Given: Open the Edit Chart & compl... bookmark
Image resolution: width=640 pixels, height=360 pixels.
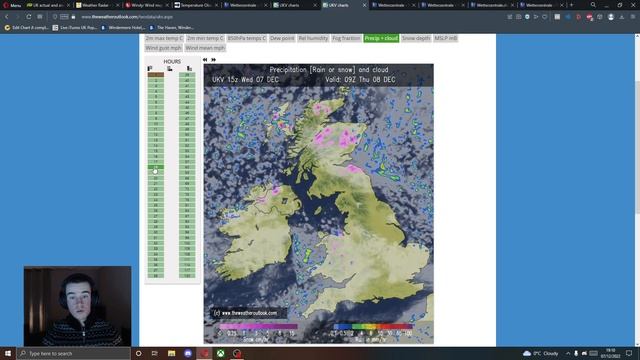Looking at the screenshot, I should tap(26, 28).
